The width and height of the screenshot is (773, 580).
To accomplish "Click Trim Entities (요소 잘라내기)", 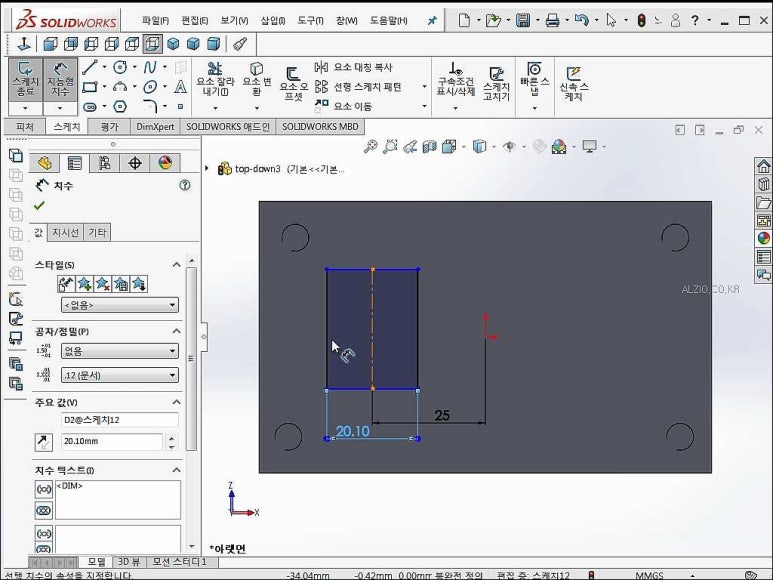I will (x=215, y=79).
